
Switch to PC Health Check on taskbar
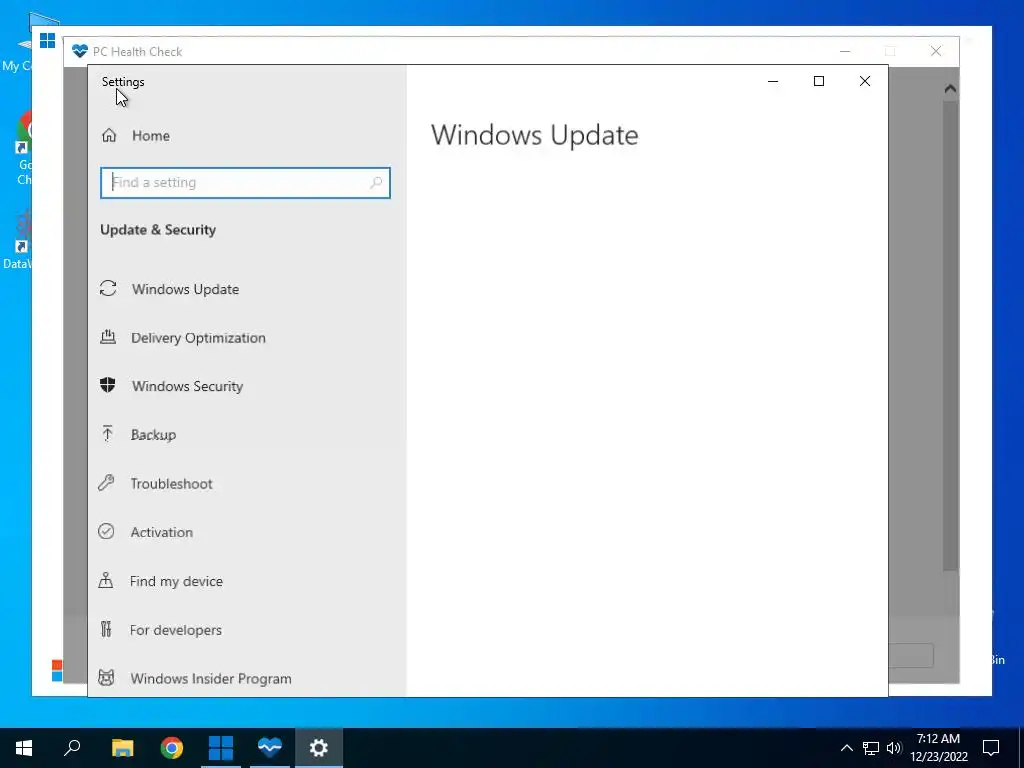pos(270,748)
